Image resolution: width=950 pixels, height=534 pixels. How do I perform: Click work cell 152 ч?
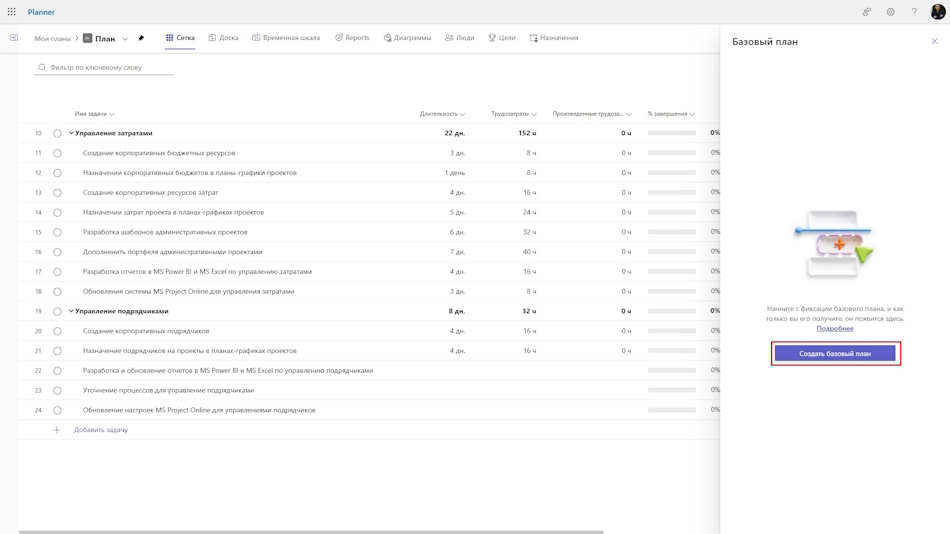pyautogui.click(x=527, y=133)
